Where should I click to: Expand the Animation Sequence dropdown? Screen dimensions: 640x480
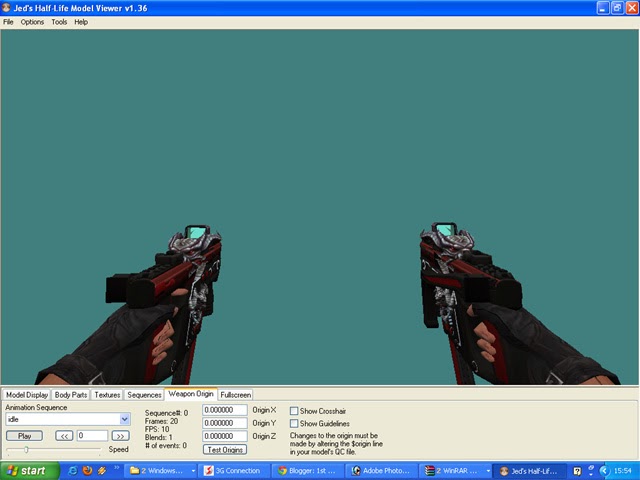click(x=124, y=419)
